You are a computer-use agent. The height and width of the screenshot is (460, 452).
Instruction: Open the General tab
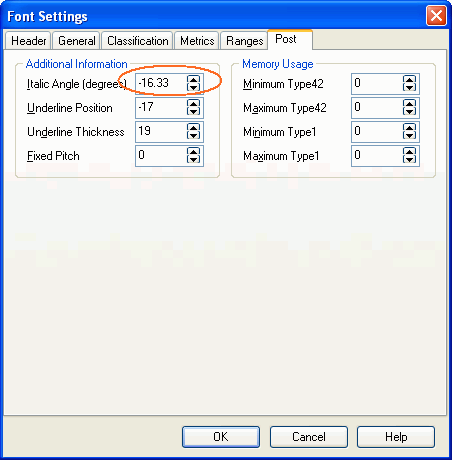(77, 41)
